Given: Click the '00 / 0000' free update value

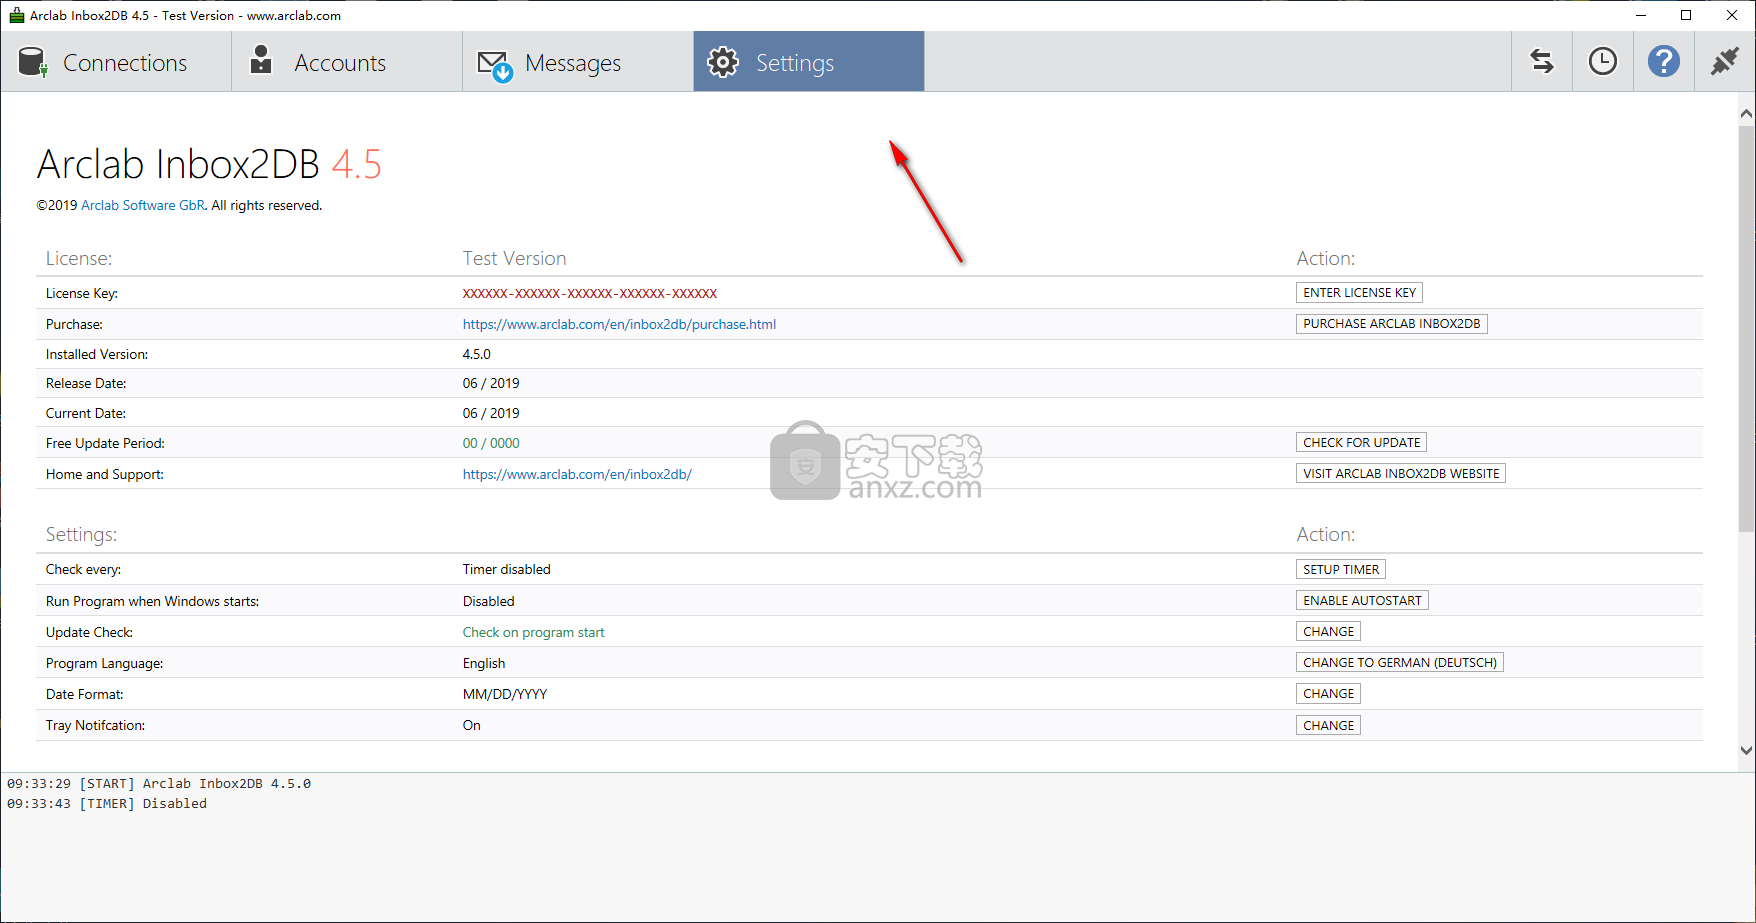Looking at the screenshot, I should pos(491,443).
